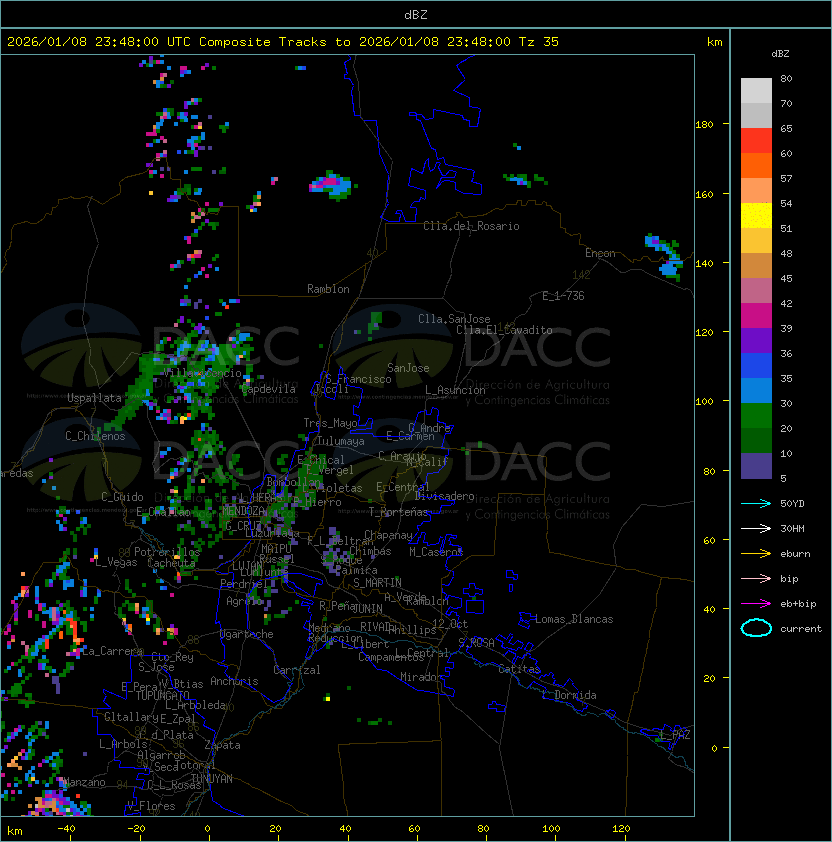
Task: Click the 'MAIPU' city label
Action: pos(276,549)
